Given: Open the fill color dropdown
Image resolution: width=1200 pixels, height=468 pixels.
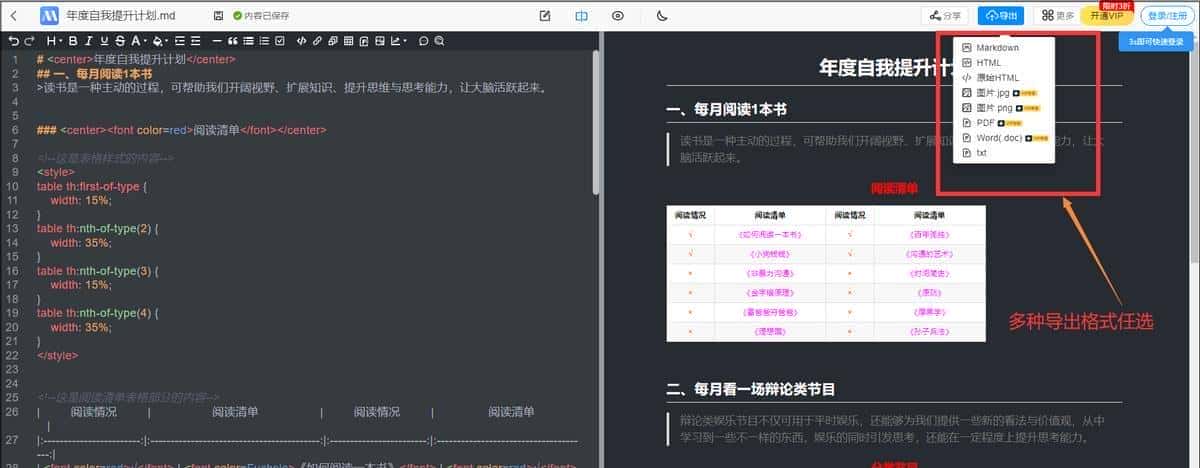Looking at the screenshot, I should tap(161, 41).
